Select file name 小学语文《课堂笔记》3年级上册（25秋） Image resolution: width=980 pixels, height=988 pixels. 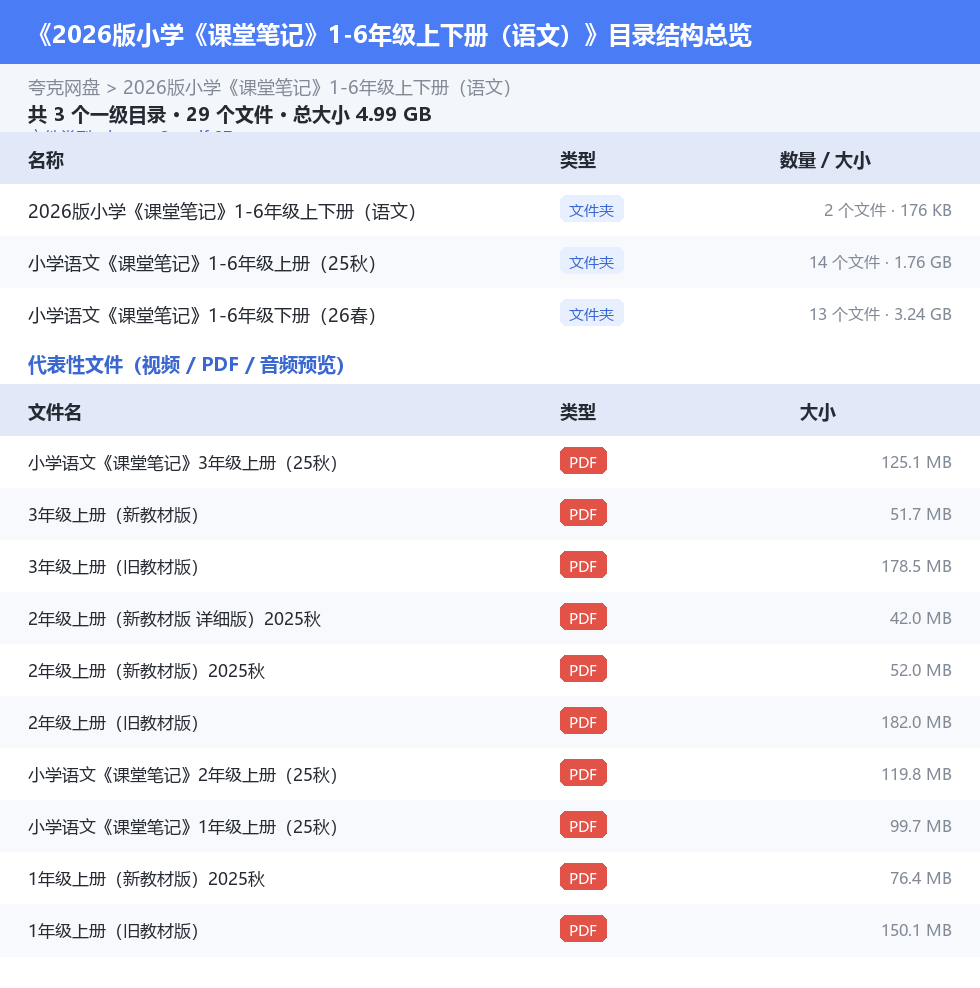click(183, 463)
